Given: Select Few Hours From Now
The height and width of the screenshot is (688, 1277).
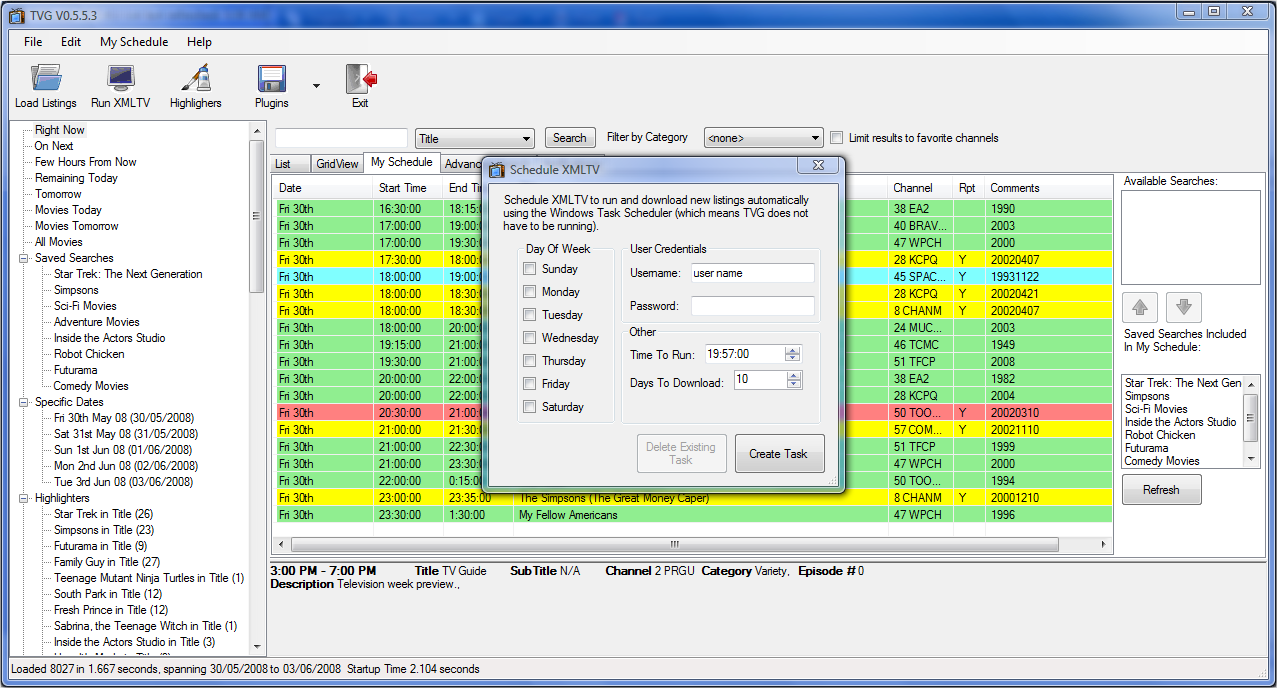Looking at the screenshot, I should click(86, 162).
